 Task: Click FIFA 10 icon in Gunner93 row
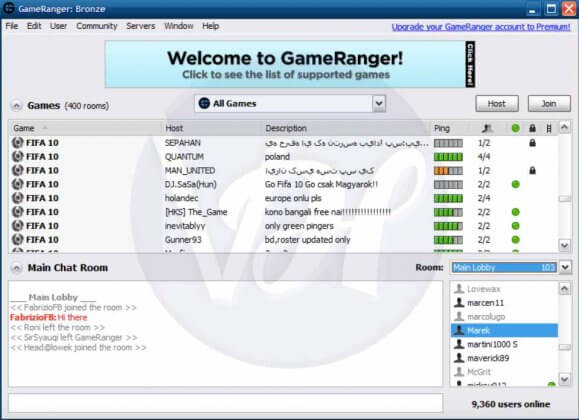17,240
